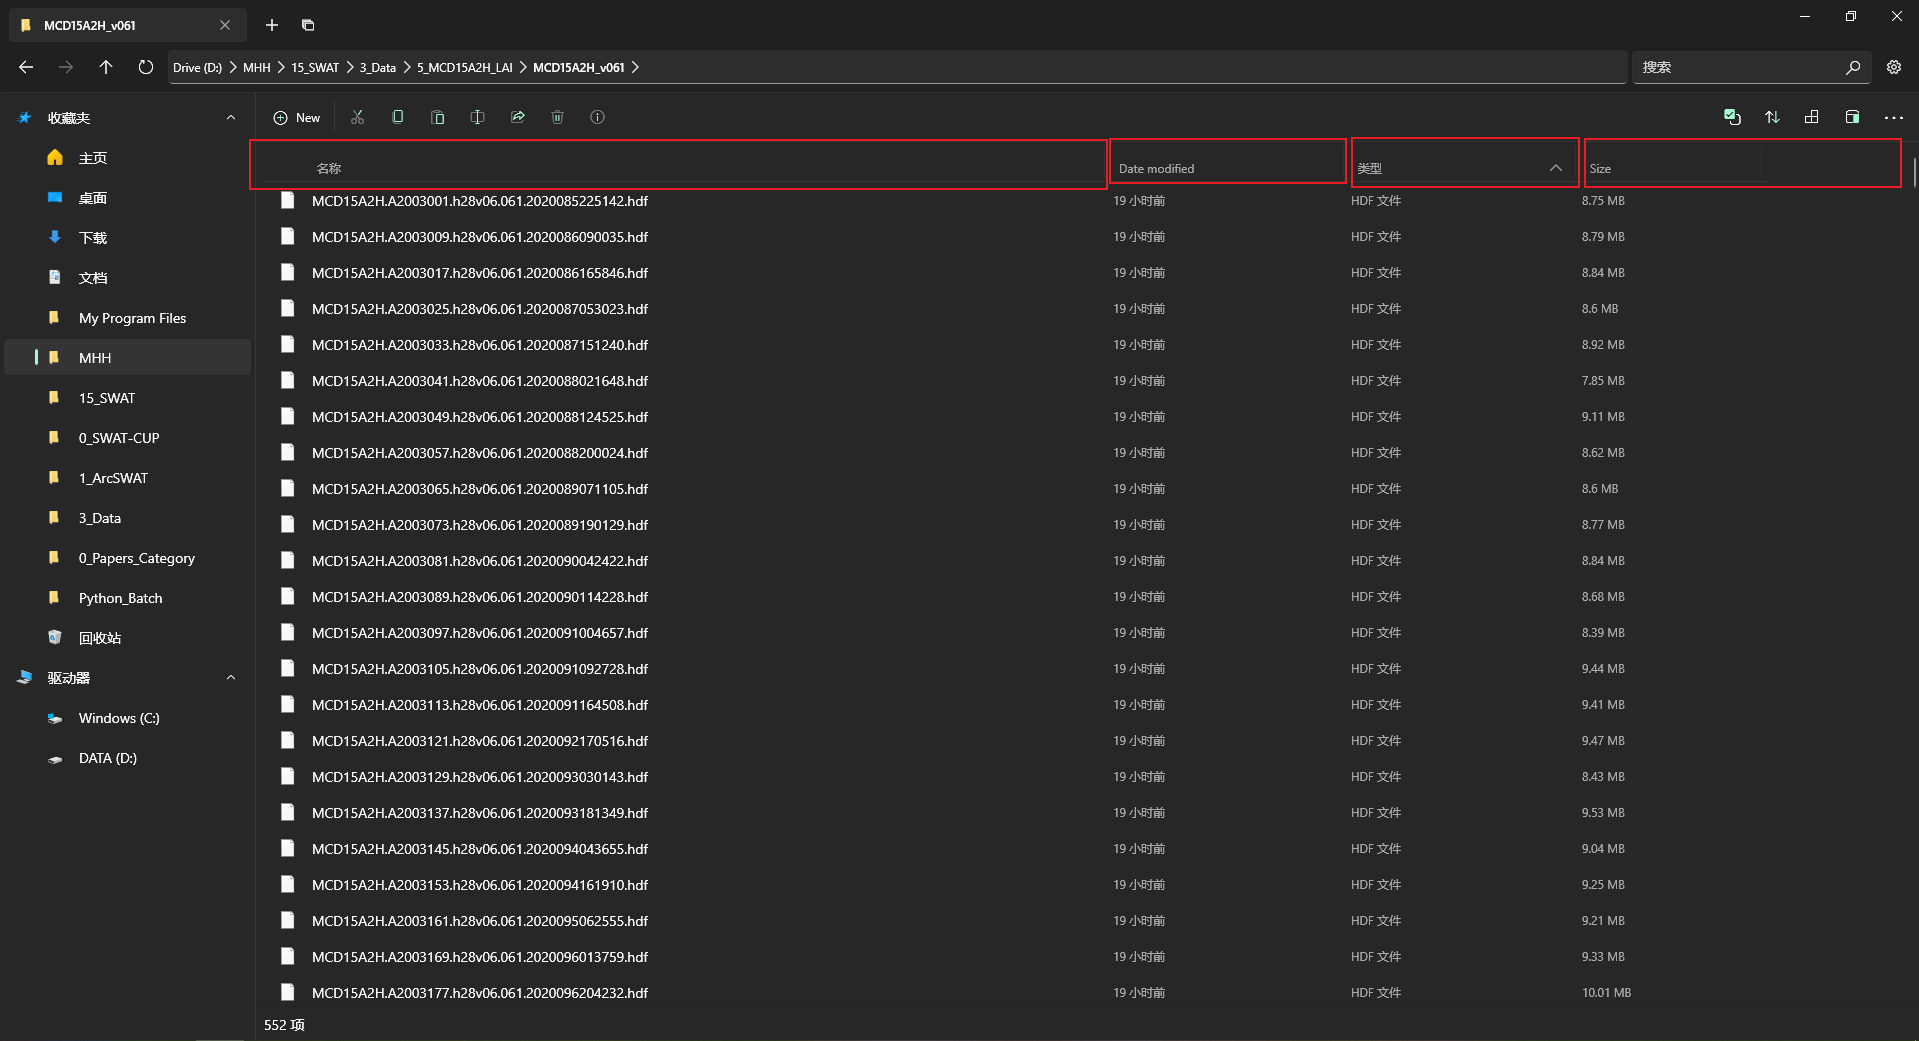Open a new tab with the plus button
This screenshot has width=1919, height=1041.
[271, 25]
